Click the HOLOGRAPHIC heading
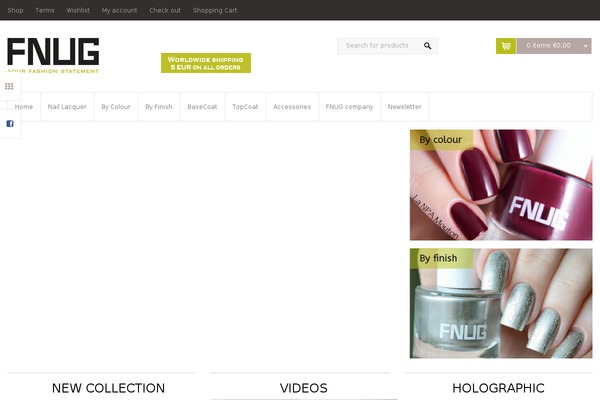Viewport: 600px width, 400px height. [x=498, y=388]
